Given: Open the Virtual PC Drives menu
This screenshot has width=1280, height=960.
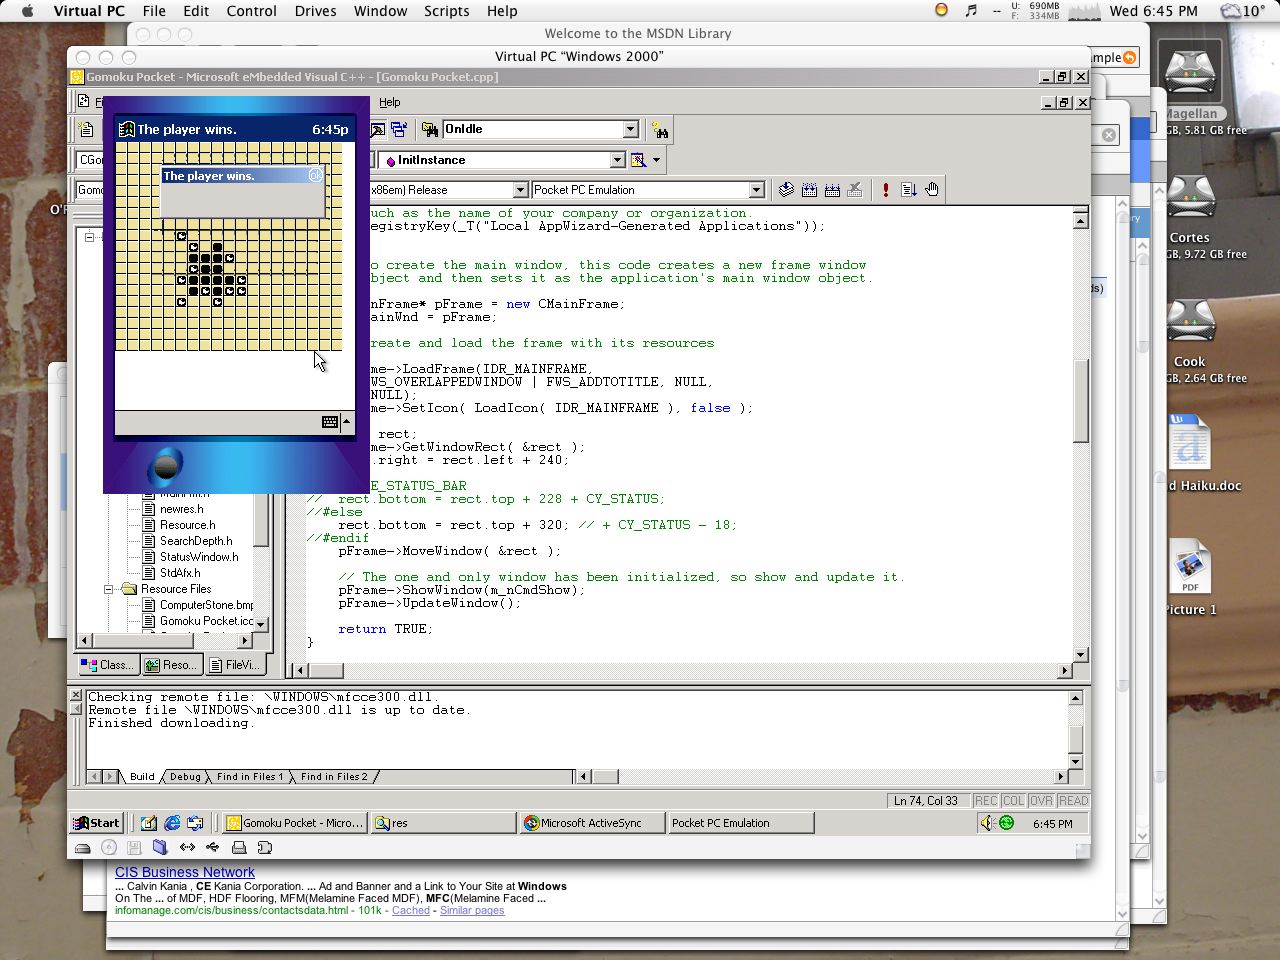Looking at the screenshot, I should (x=315, y=11).
